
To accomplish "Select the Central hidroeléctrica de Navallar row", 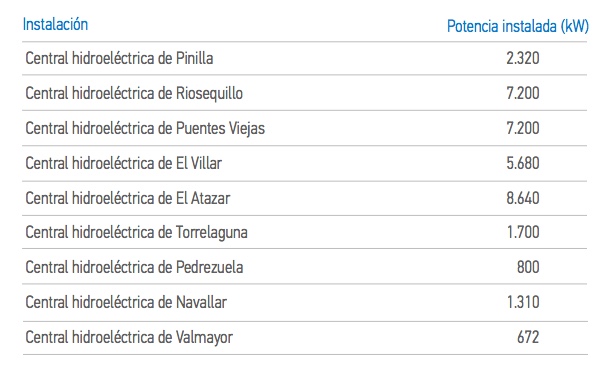I will click(x=305, y=302).
